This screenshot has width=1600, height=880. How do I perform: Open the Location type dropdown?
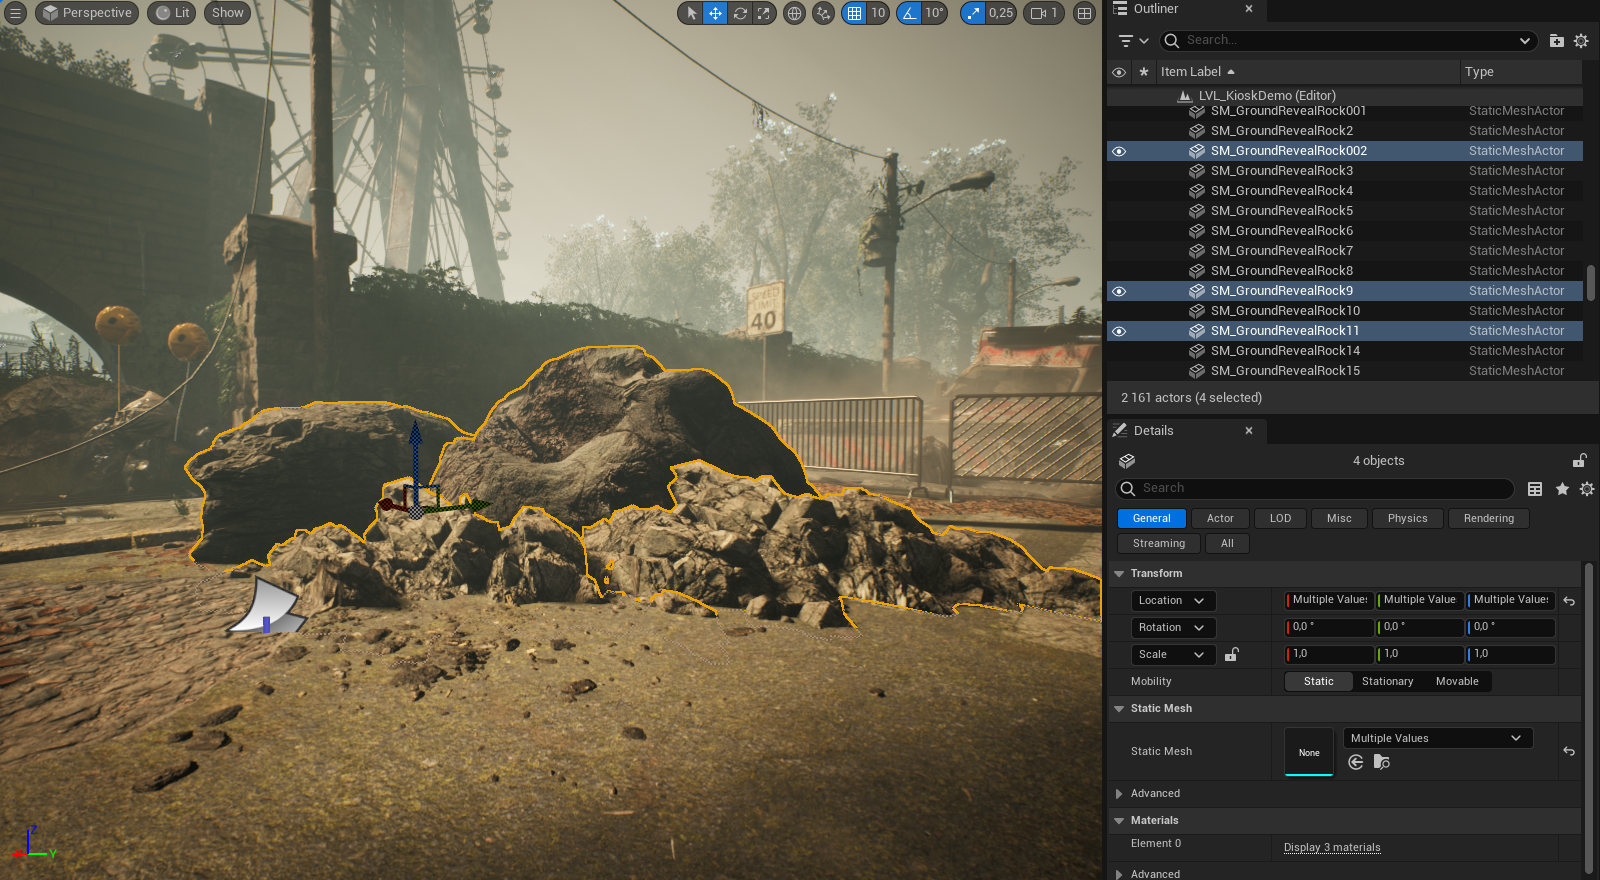click(x=1173, y=600)
